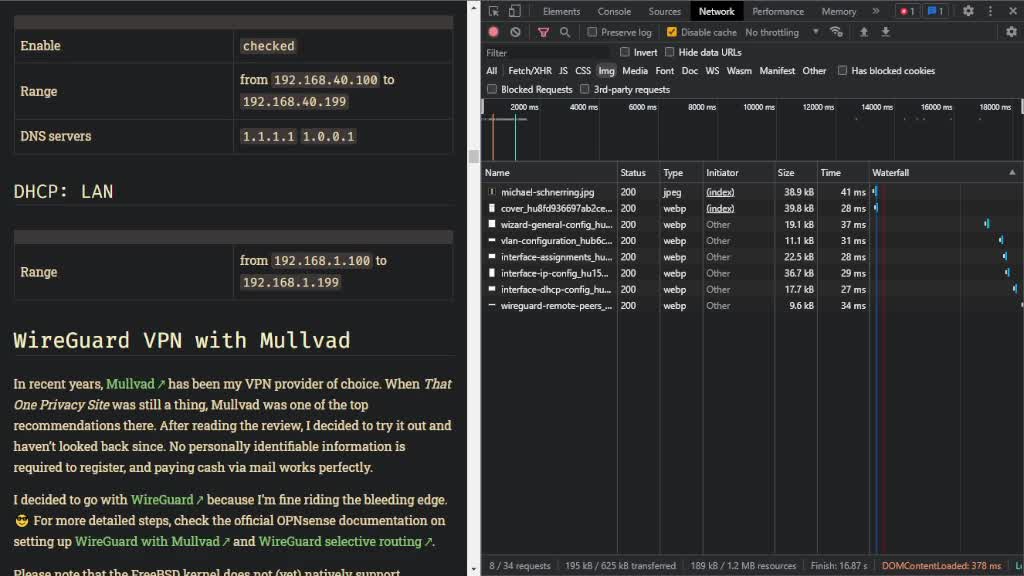The width and height of the screenshot is (1024, 576).
Task: Expand the more tabs chevron
Action: pos(876,11)
